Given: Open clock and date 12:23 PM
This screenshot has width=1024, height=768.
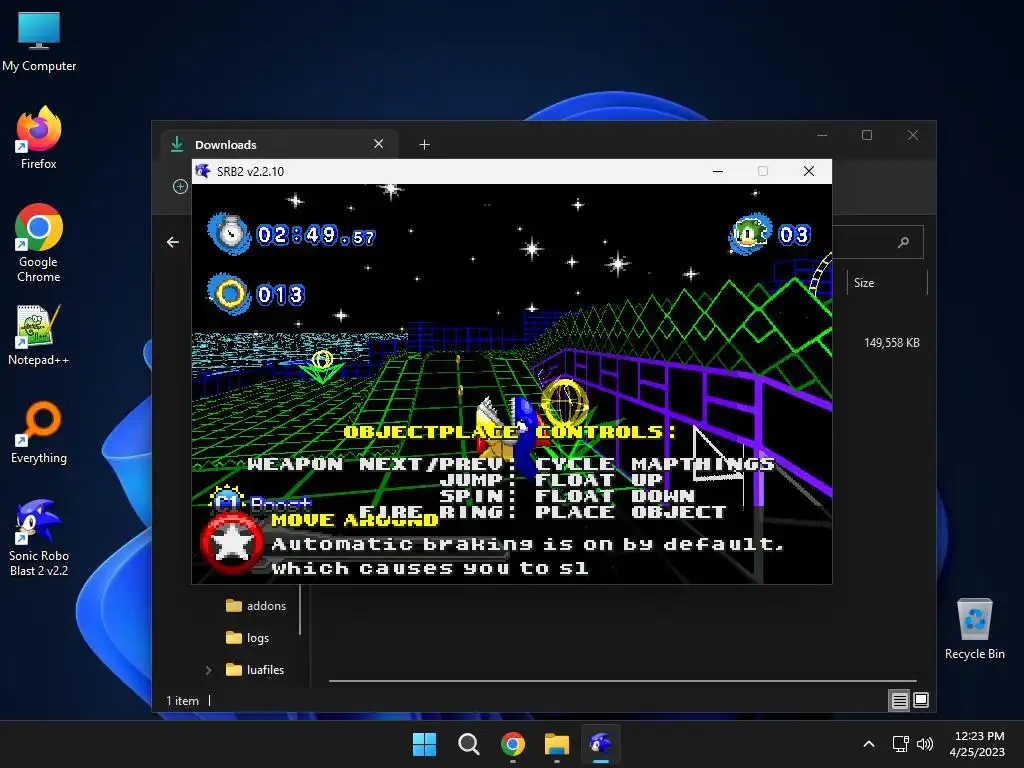Looking at the screenshot, I should coord(978,744).
